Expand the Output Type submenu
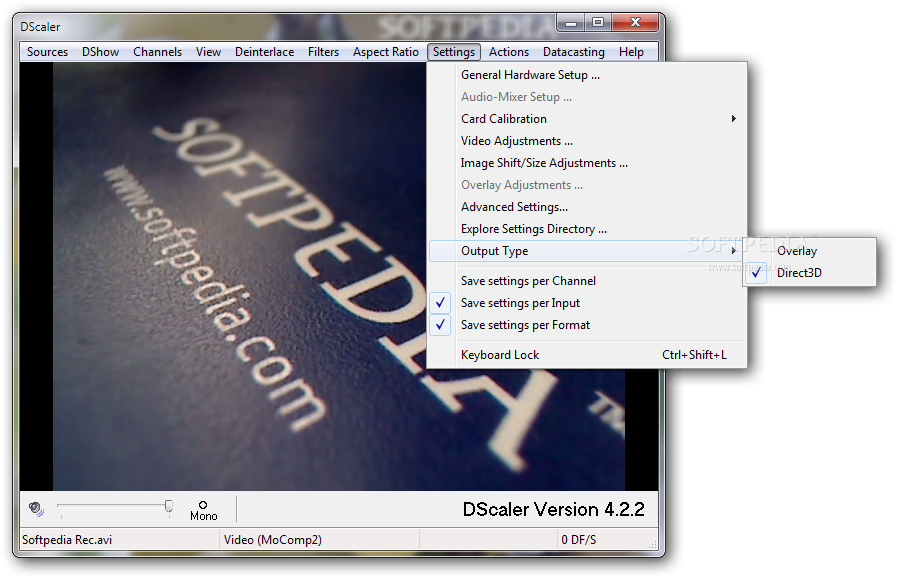Image resolution: width=897 pixels, height=578 pixels. pos(587,251)
